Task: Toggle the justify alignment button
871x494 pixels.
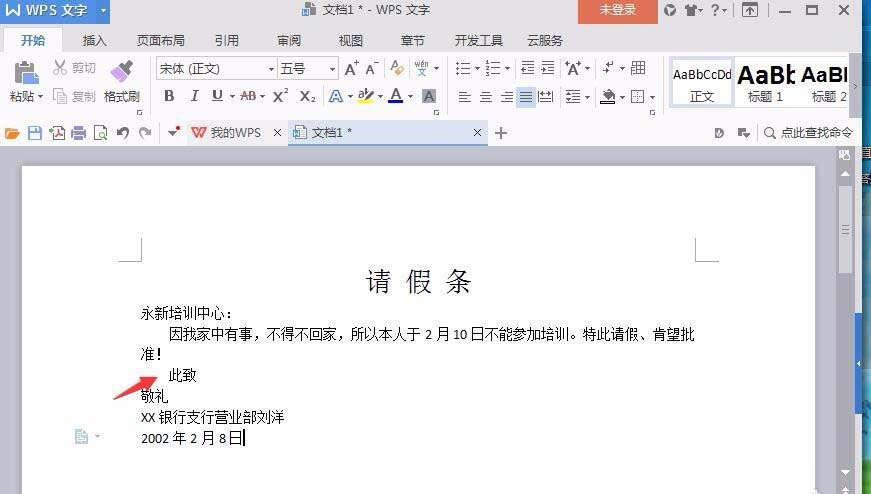Action: (525, 97)
